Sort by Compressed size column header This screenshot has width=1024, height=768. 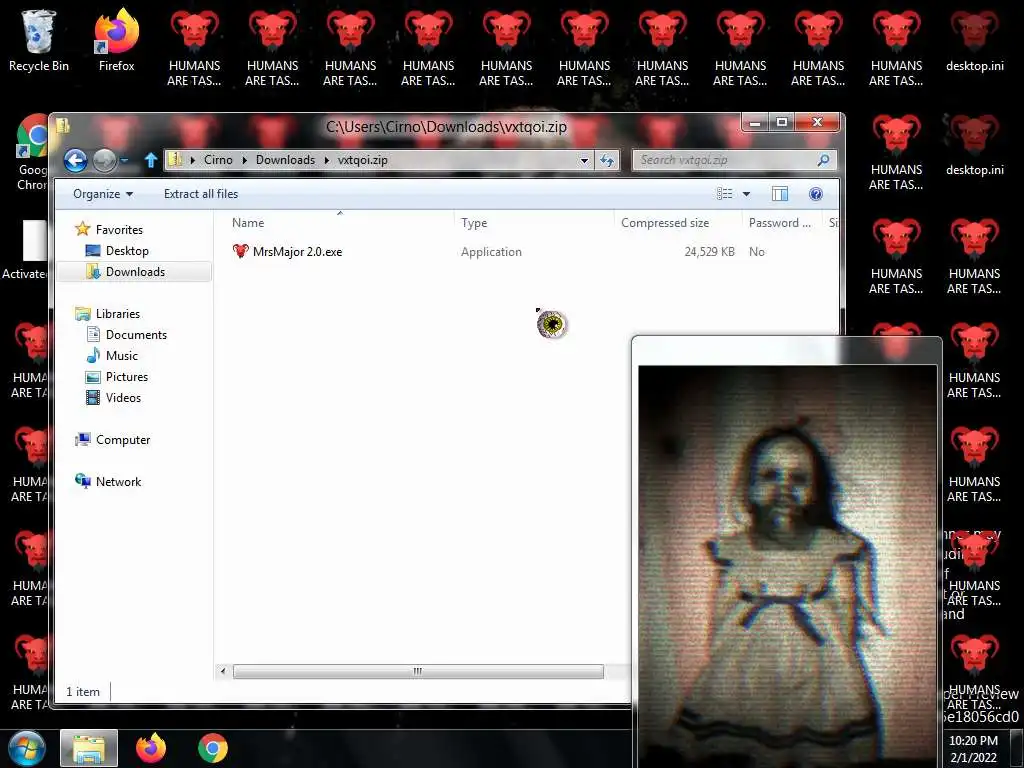pos(665,223)
